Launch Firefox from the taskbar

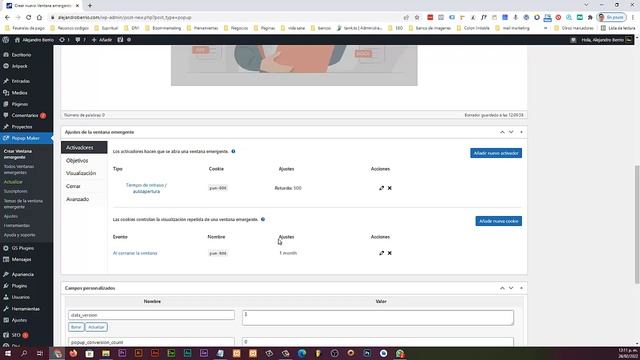click(73, 353)
